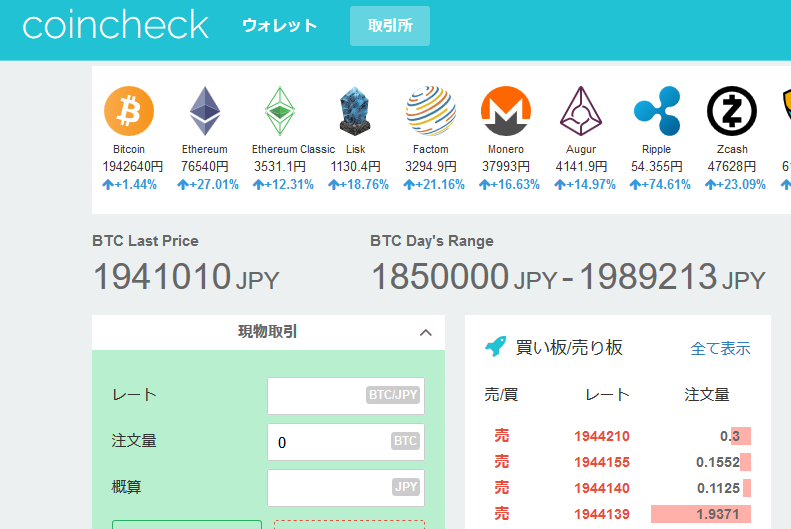Click order quantity 0.1125
Image resolution: width=791 pixels, height=529 pixels.
pyautogui.click(x=718, y=488)
